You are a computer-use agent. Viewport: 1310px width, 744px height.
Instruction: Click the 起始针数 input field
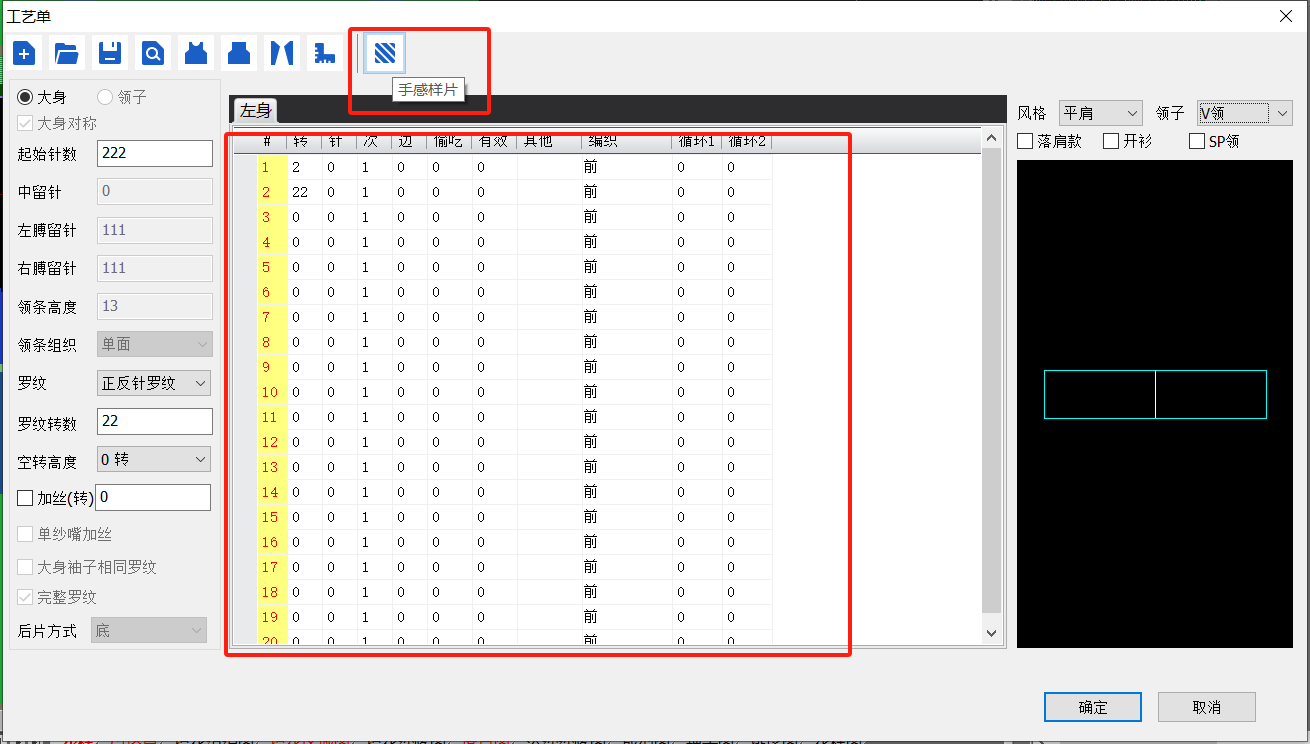pos(155,153)
